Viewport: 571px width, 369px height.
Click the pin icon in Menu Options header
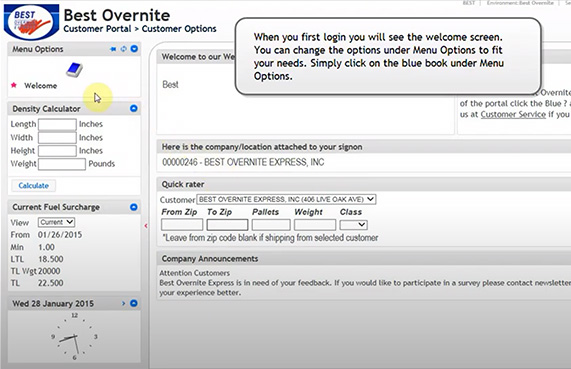pos(113,49)
